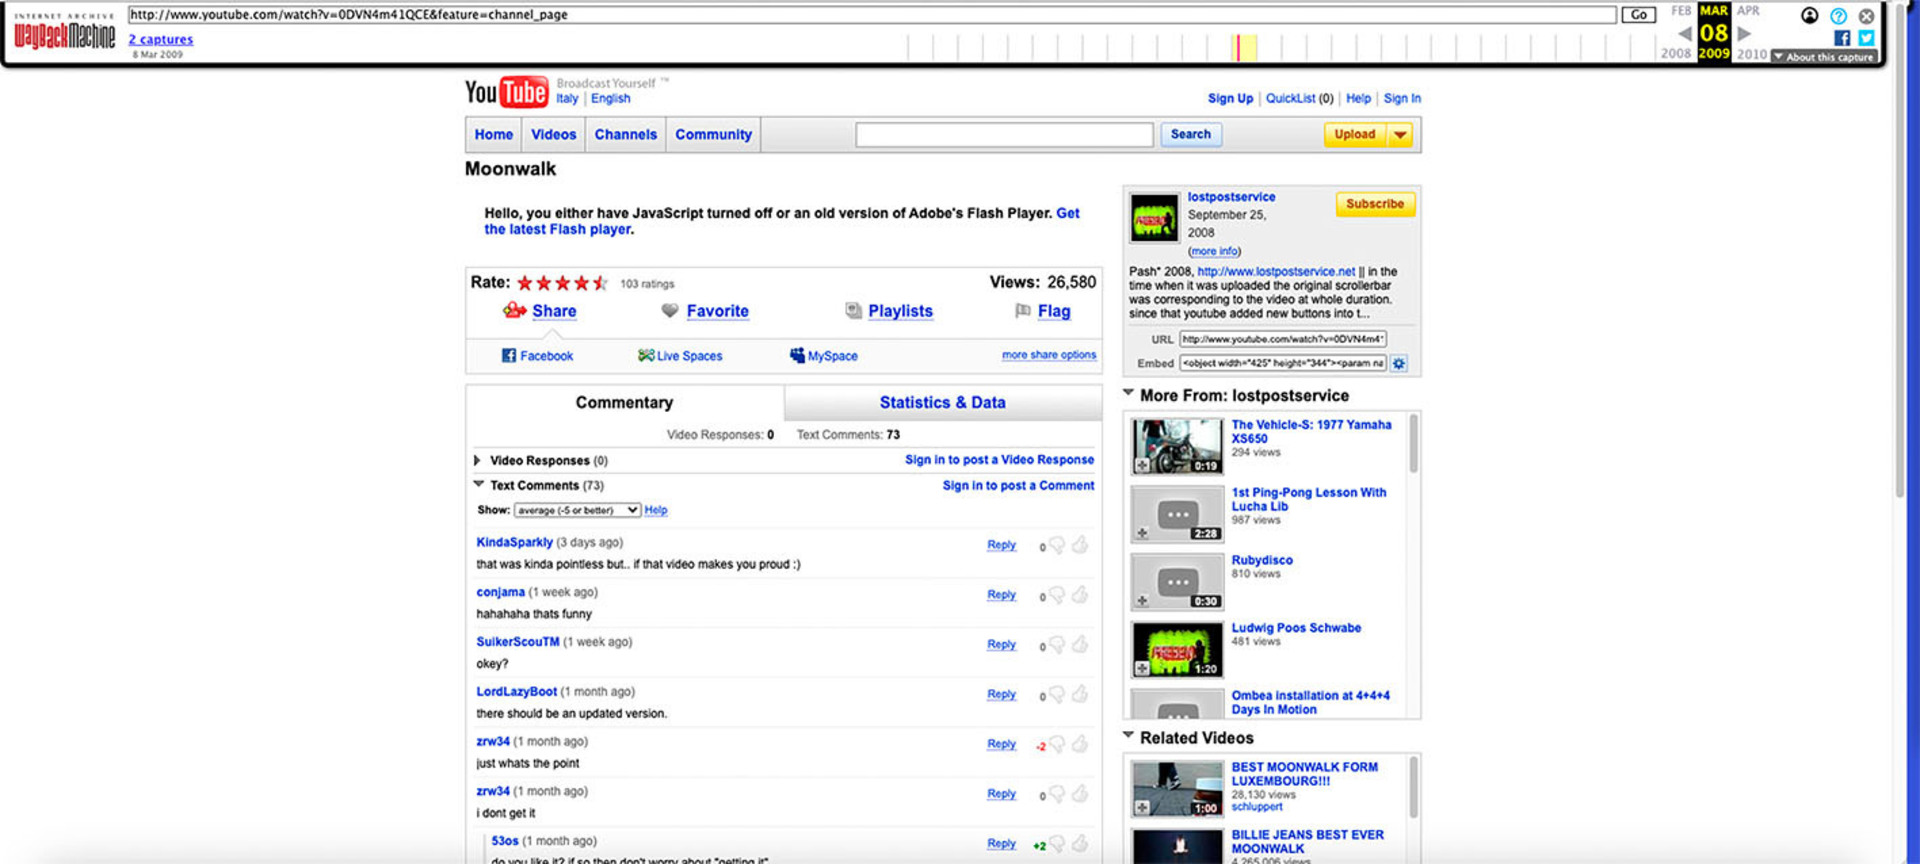The image size is (1920, 864).
Task: Click Sign Up link
Action: click(1230, 98)
